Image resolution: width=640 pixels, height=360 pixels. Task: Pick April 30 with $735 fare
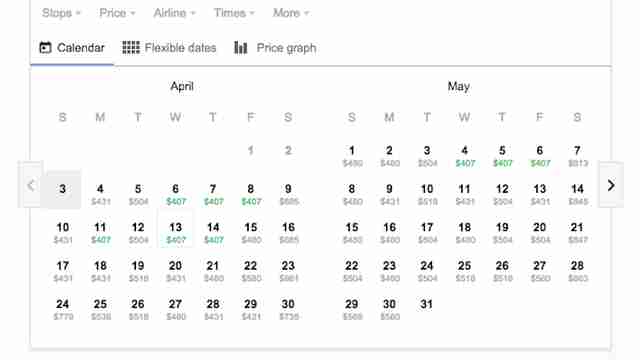coord(288,309)
